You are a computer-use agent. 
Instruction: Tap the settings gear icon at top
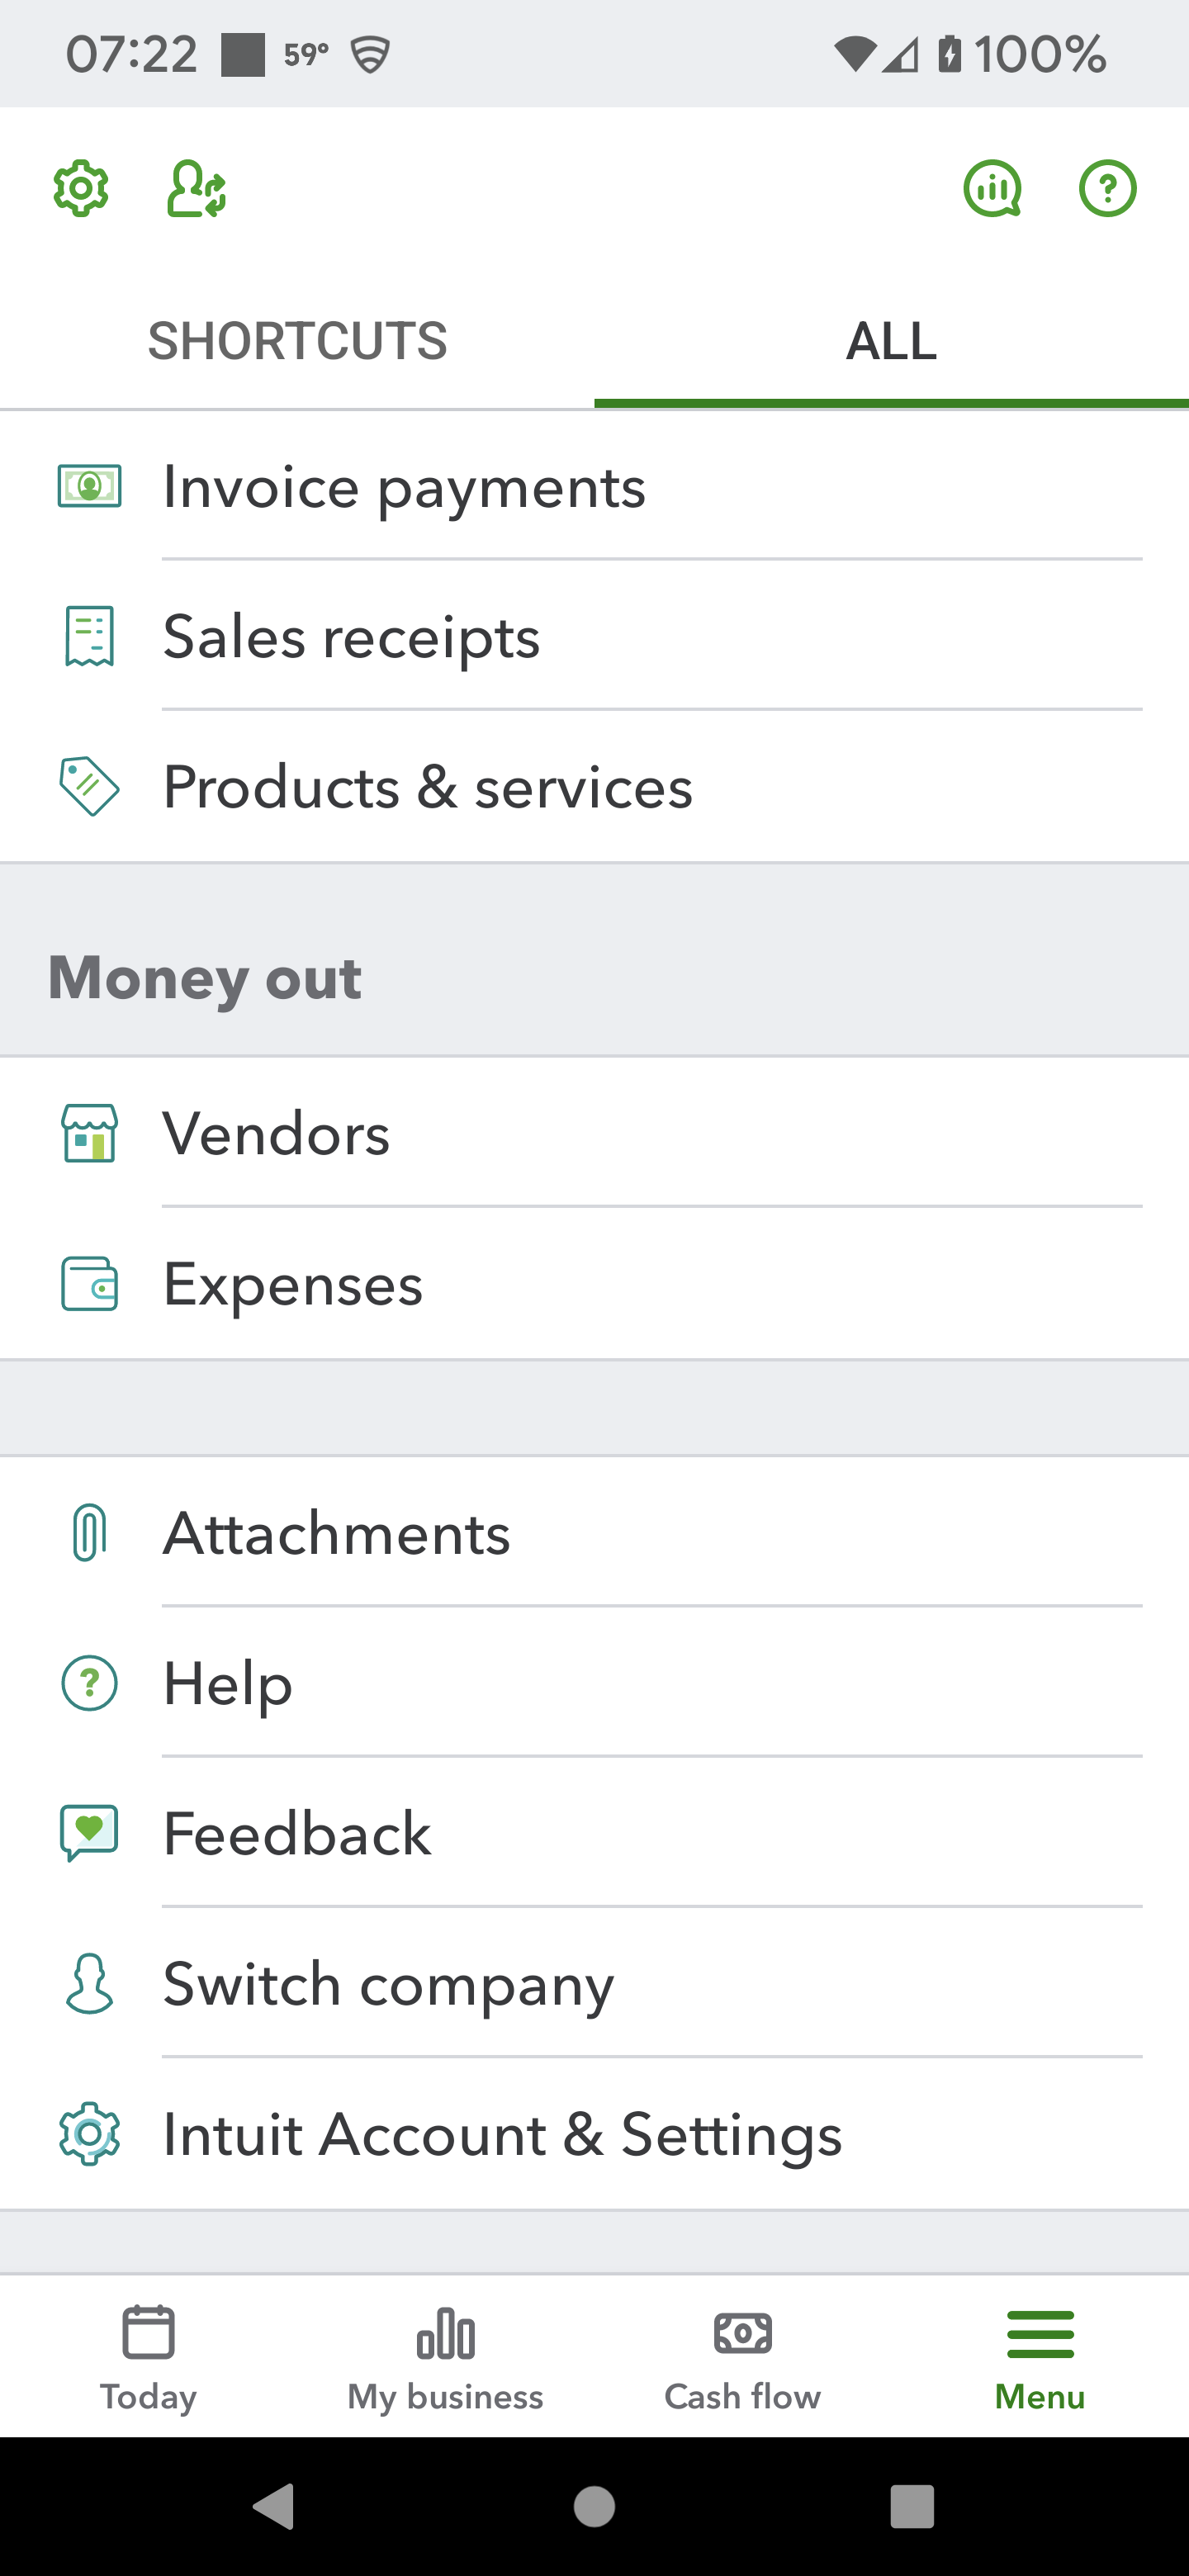(81, 188)
